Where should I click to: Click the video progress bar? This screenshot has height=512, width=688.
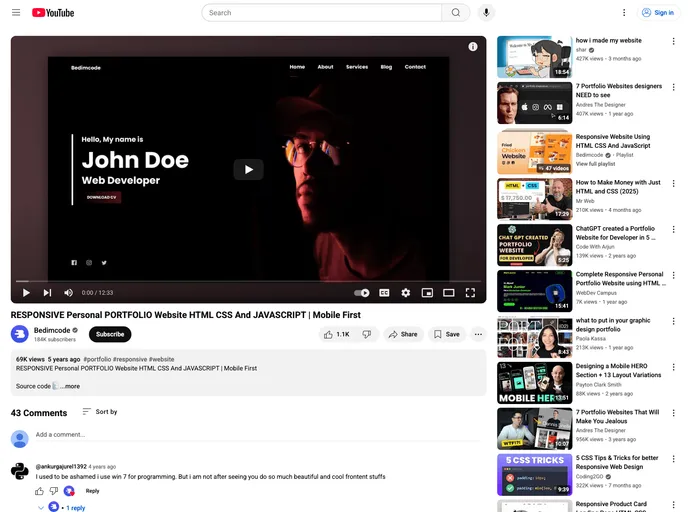tap(248, 281)
